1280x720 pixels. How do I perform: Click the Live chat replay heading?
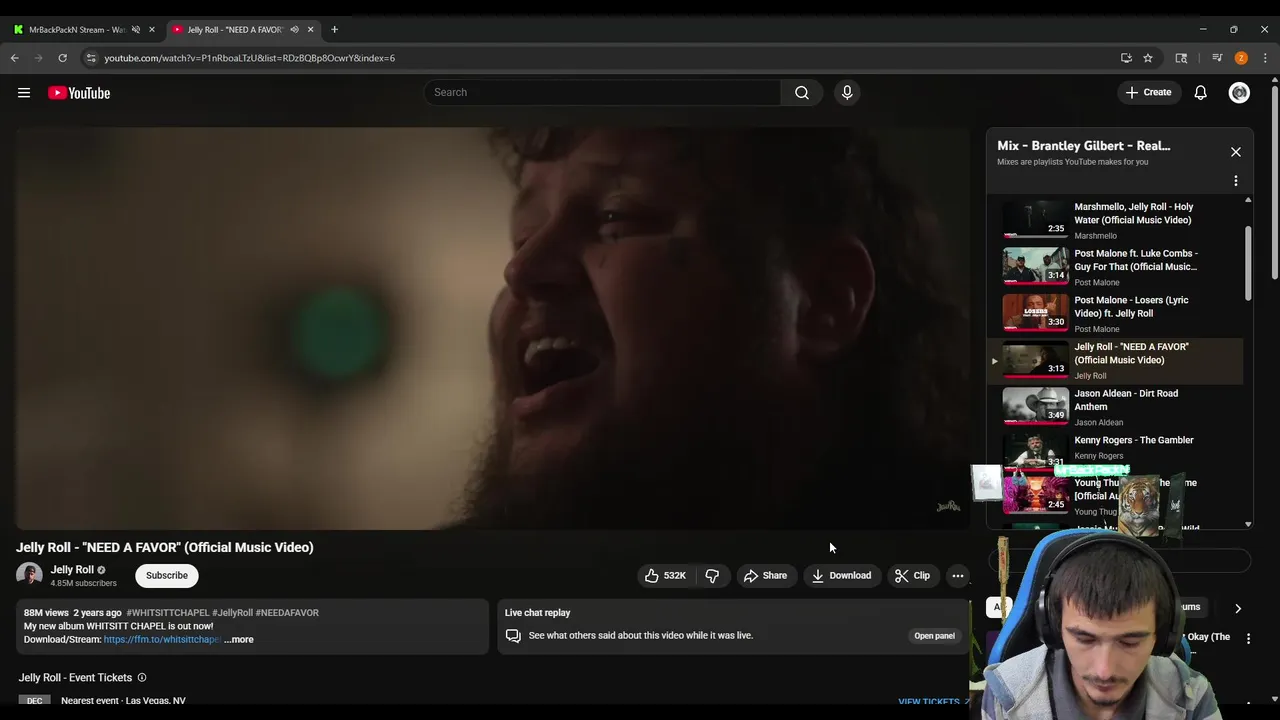point(537,613)
